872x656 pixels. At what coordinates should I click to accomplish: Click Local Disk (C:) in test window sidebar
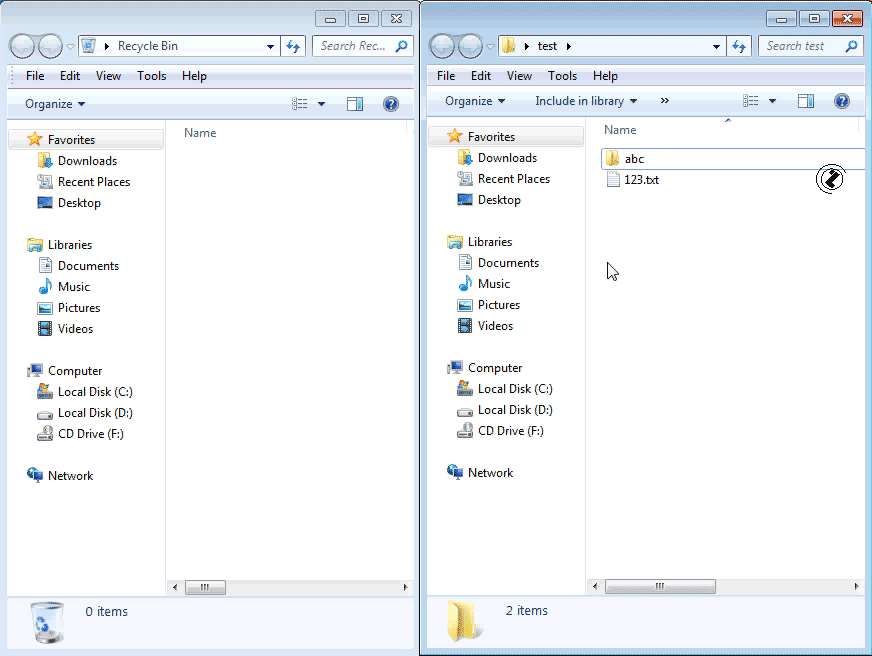pos(514,389)
